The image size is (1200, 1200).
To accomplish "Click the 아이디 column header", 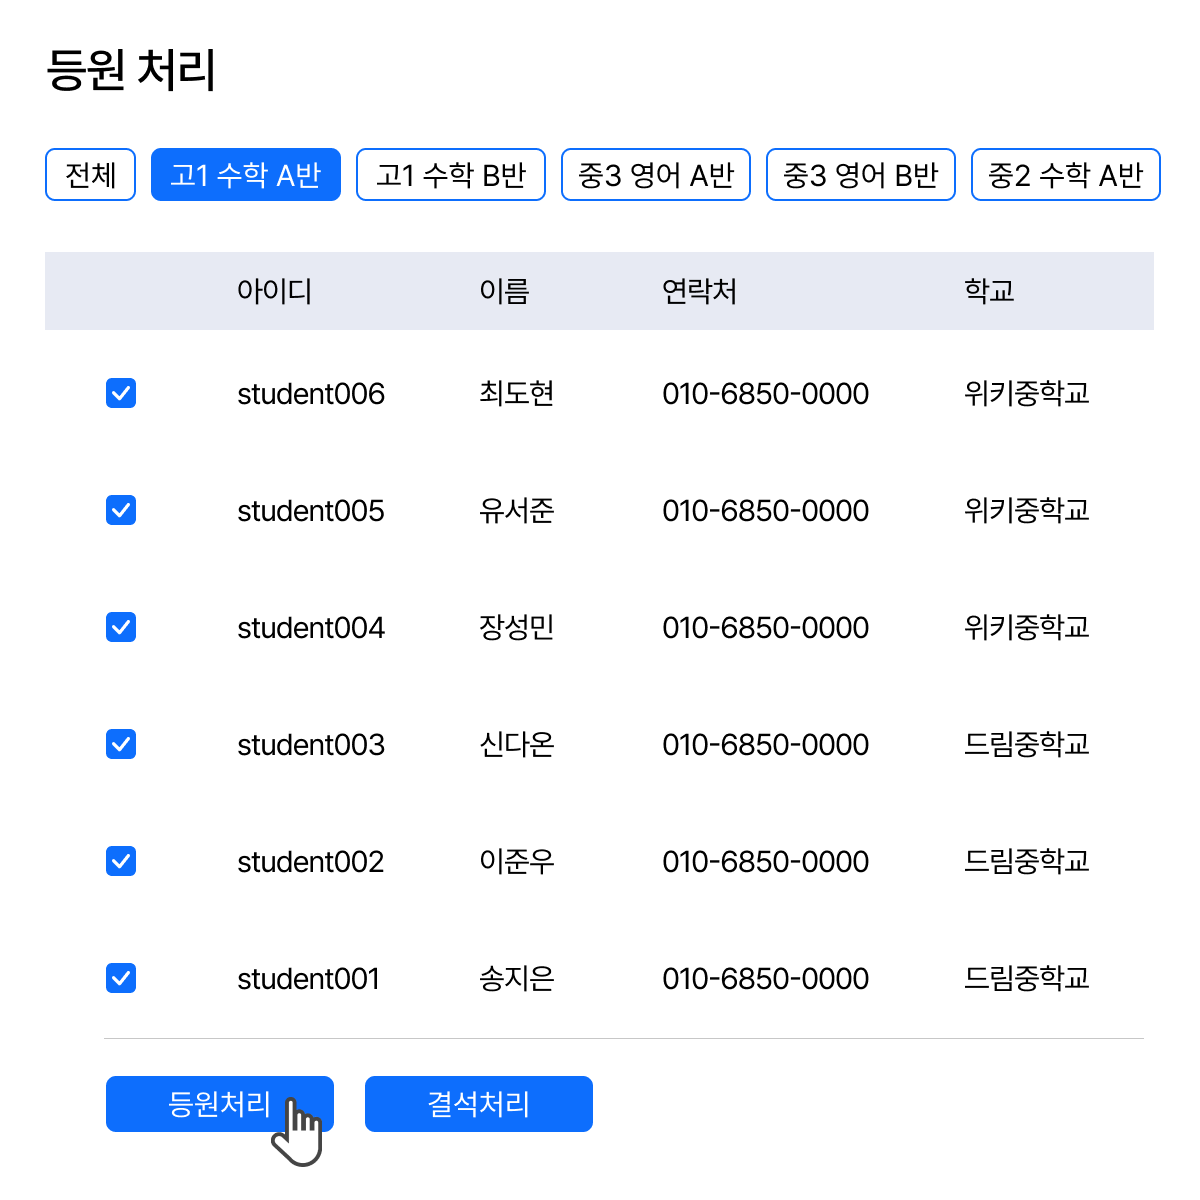I will pyautogui.click(x=274, y=291).
